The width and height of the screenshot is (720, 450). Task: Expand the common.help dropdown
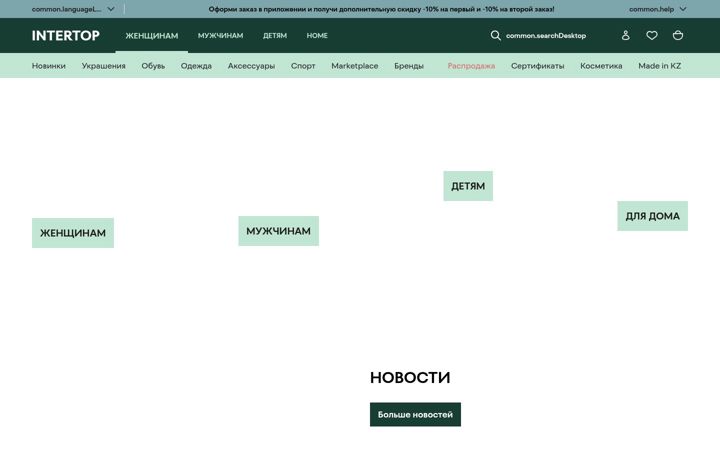658,9
